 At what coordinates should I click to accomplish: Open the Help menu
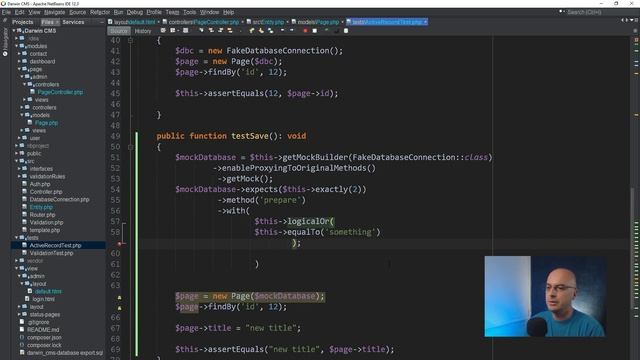tap(229, 12)
